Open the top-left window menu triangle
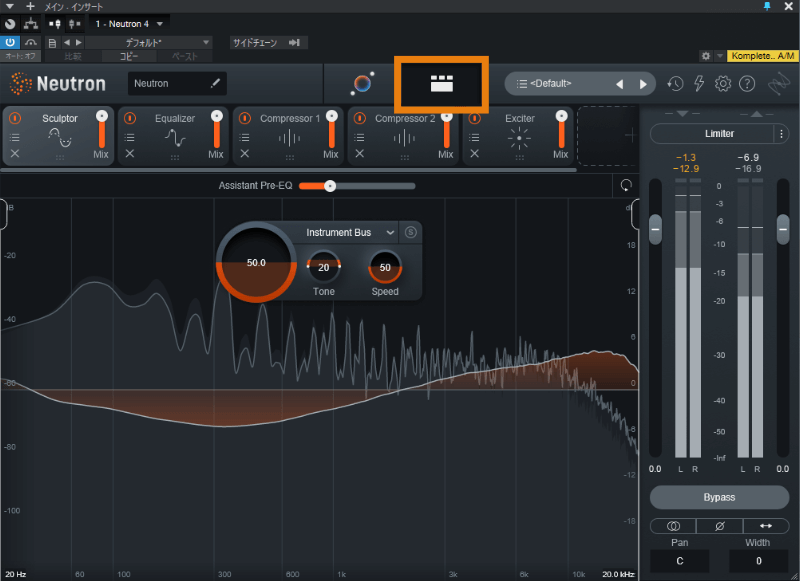 point(10,6)
